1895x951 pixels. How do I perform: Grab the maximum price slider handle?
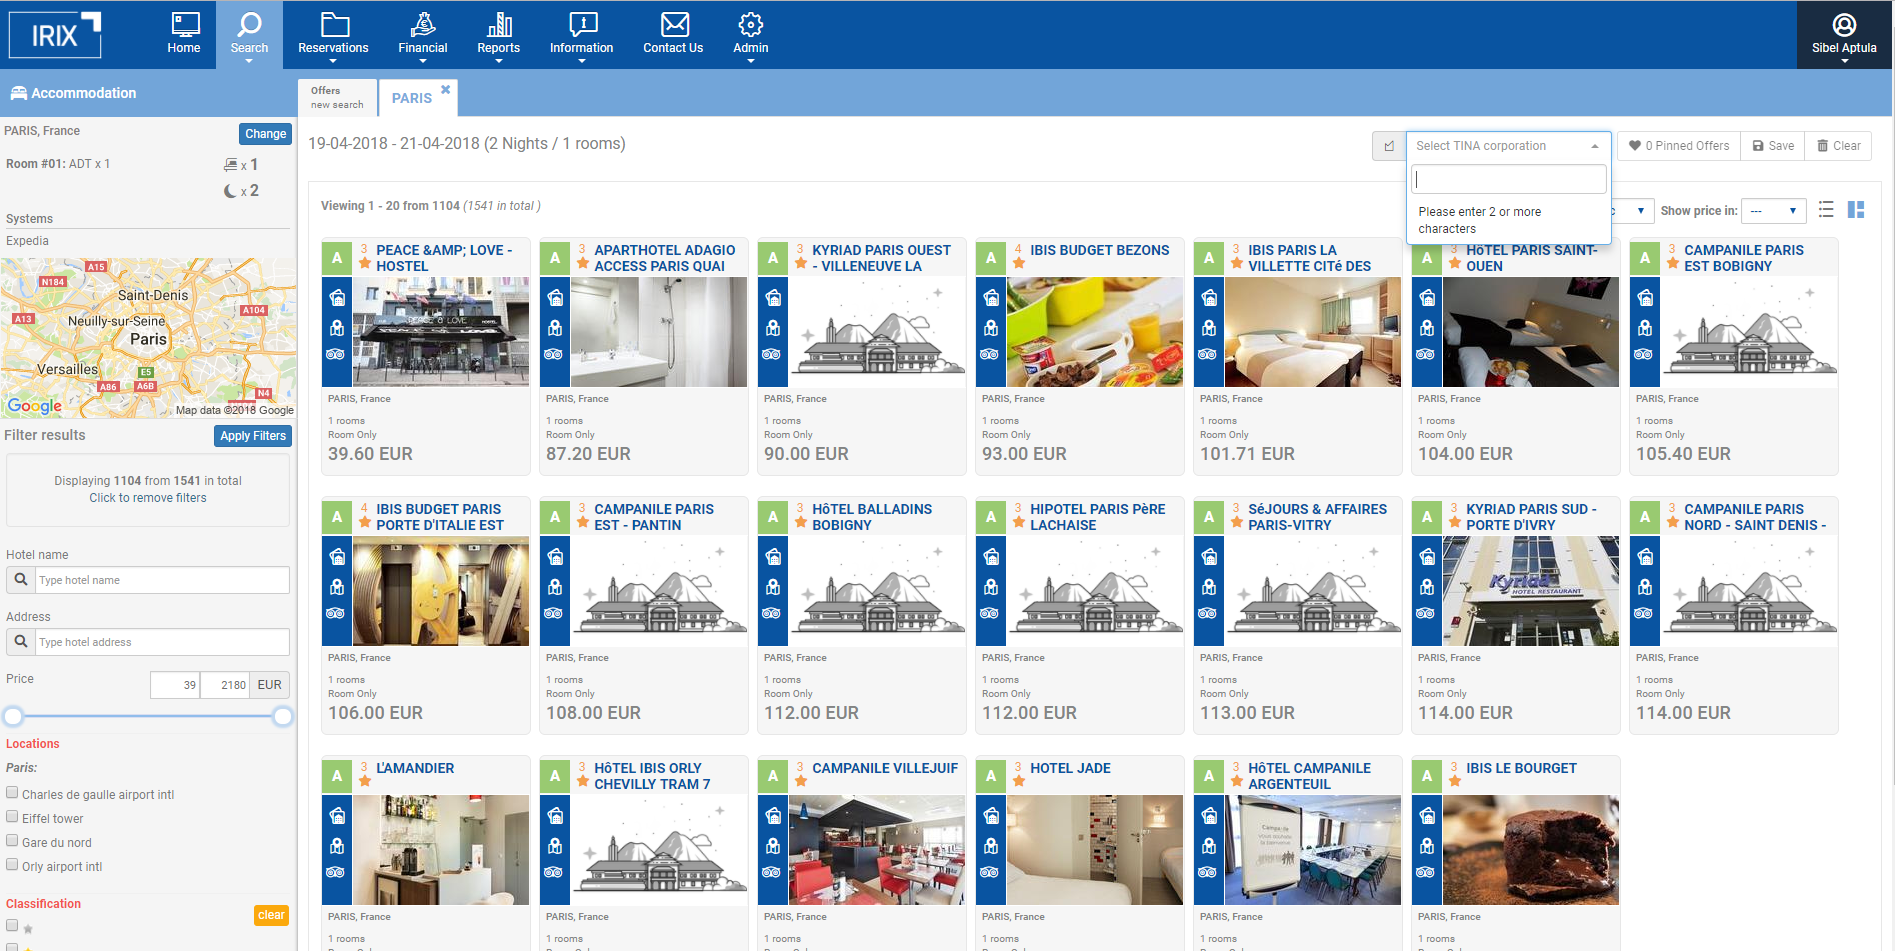(x=283, y=716)
